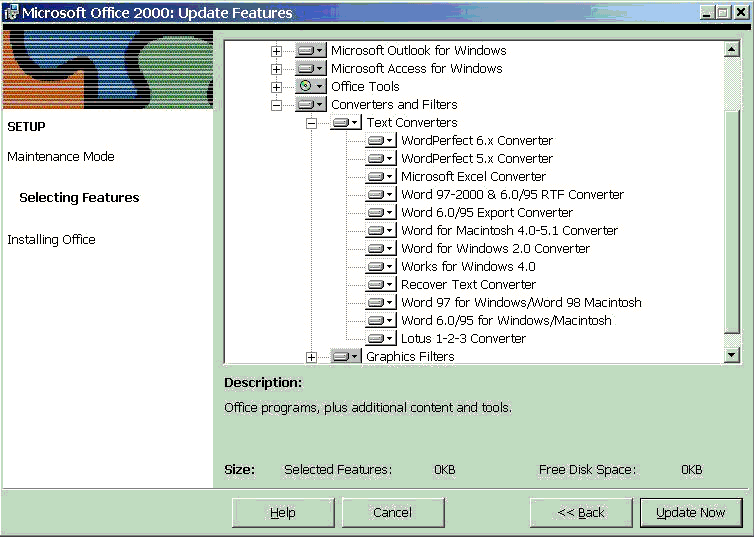
Task: Select Word for Macintosh 4.0-5.1 Converter entry
Action: click(509, 231)
